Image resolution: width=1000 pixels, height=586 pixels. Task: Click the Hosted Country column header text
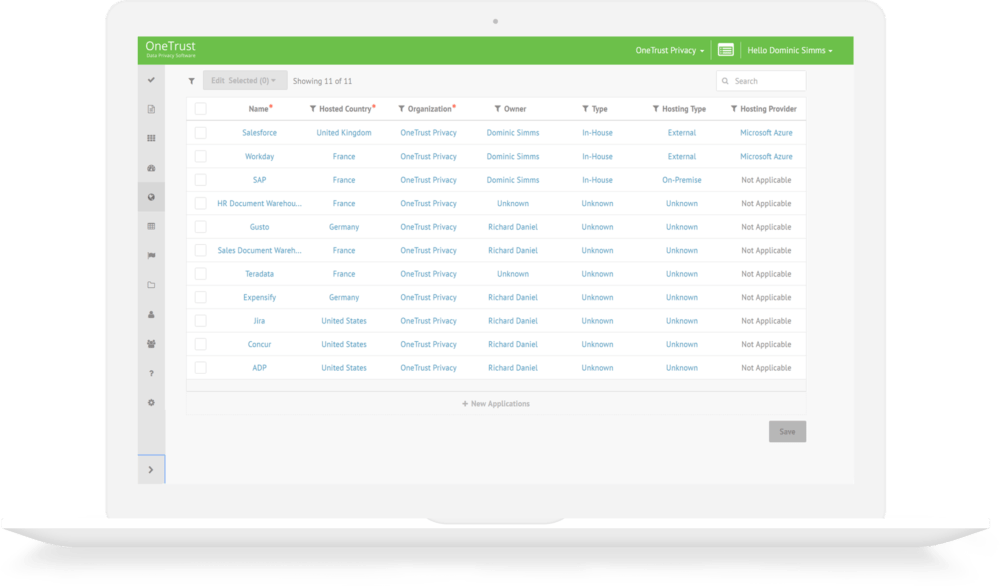tap(345, 109)
